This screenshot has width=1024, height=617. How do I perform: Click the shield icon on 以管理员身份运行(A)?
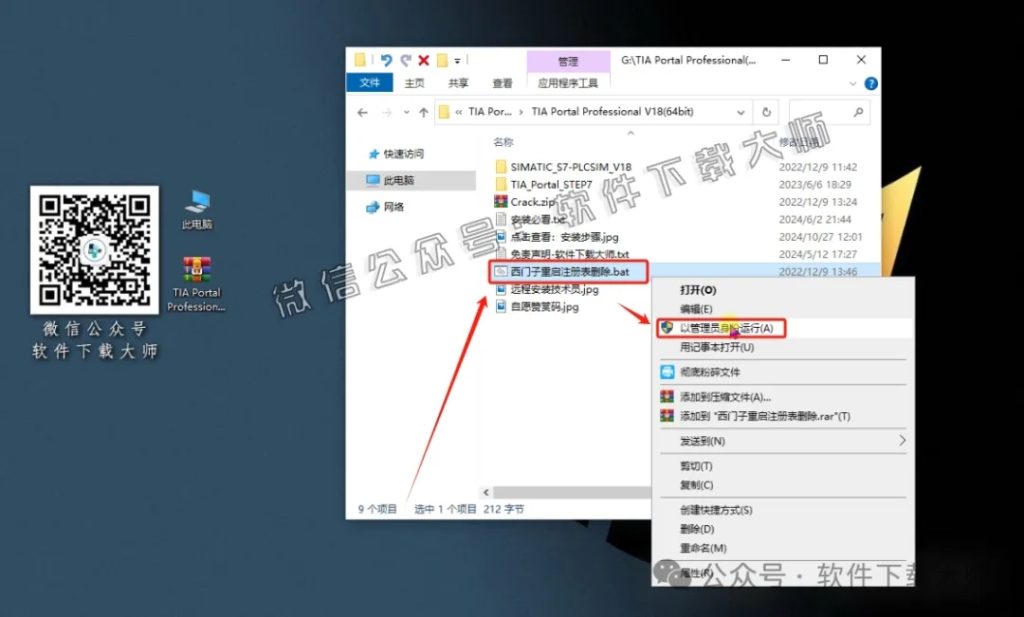coord(666,326)
